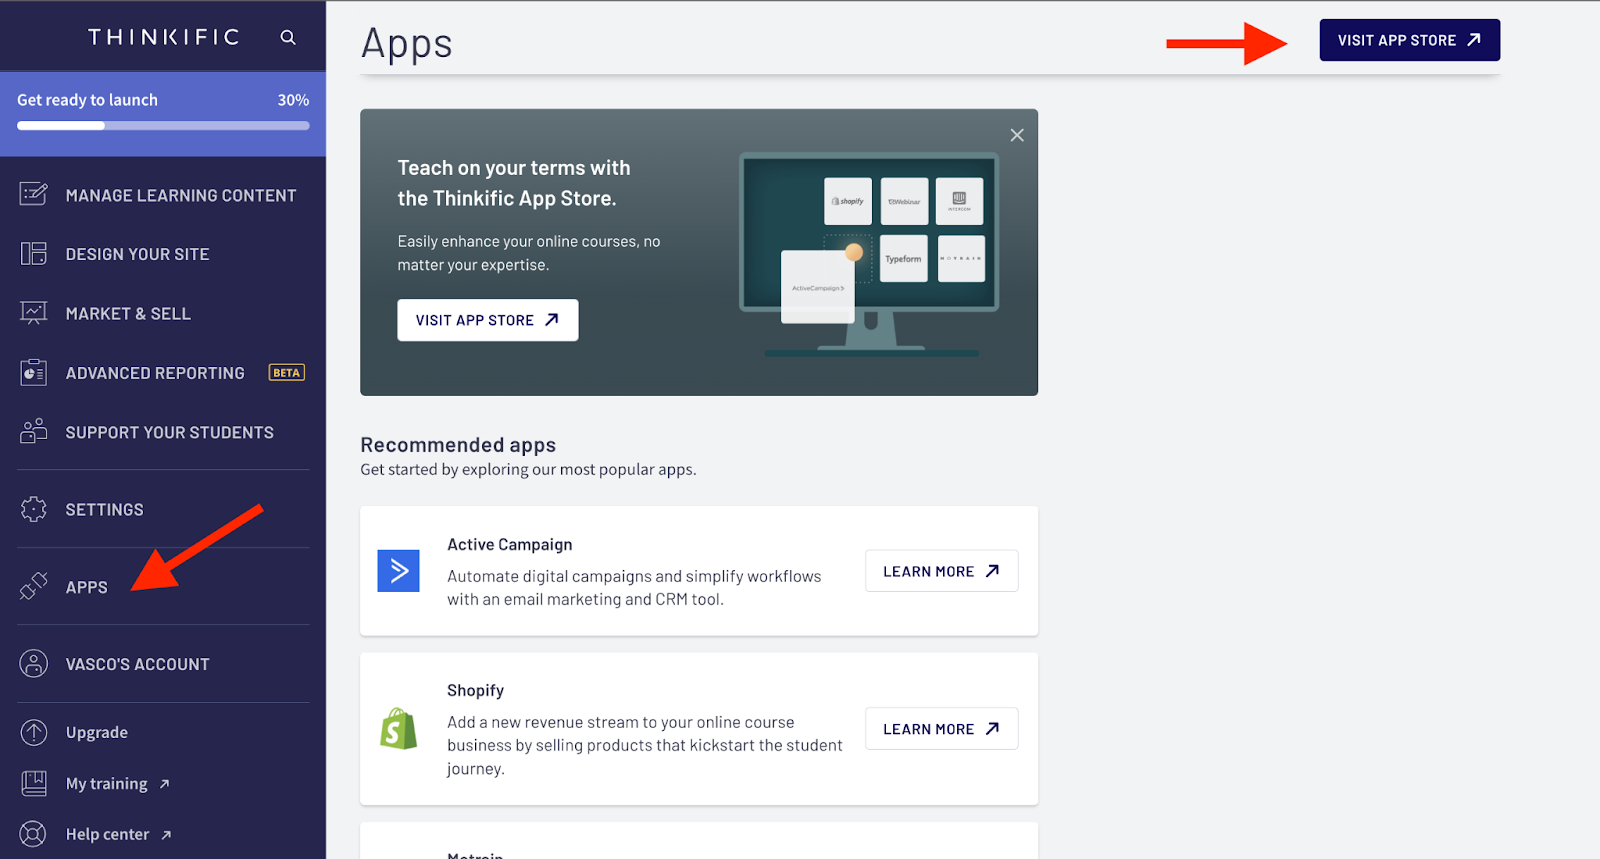Click the Manage Learning Content pencil icon
This screenshot has height=859, width=1600.
[x=34, y=194]
